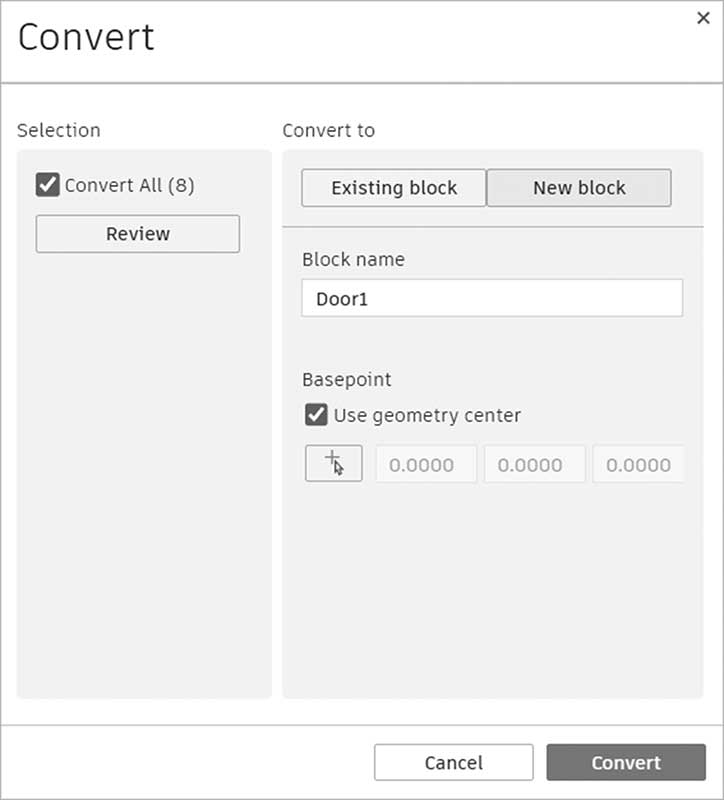Click the middle basepoint coordinate field
The width and height of the screenshot is (724, 800).
point(534,464)
